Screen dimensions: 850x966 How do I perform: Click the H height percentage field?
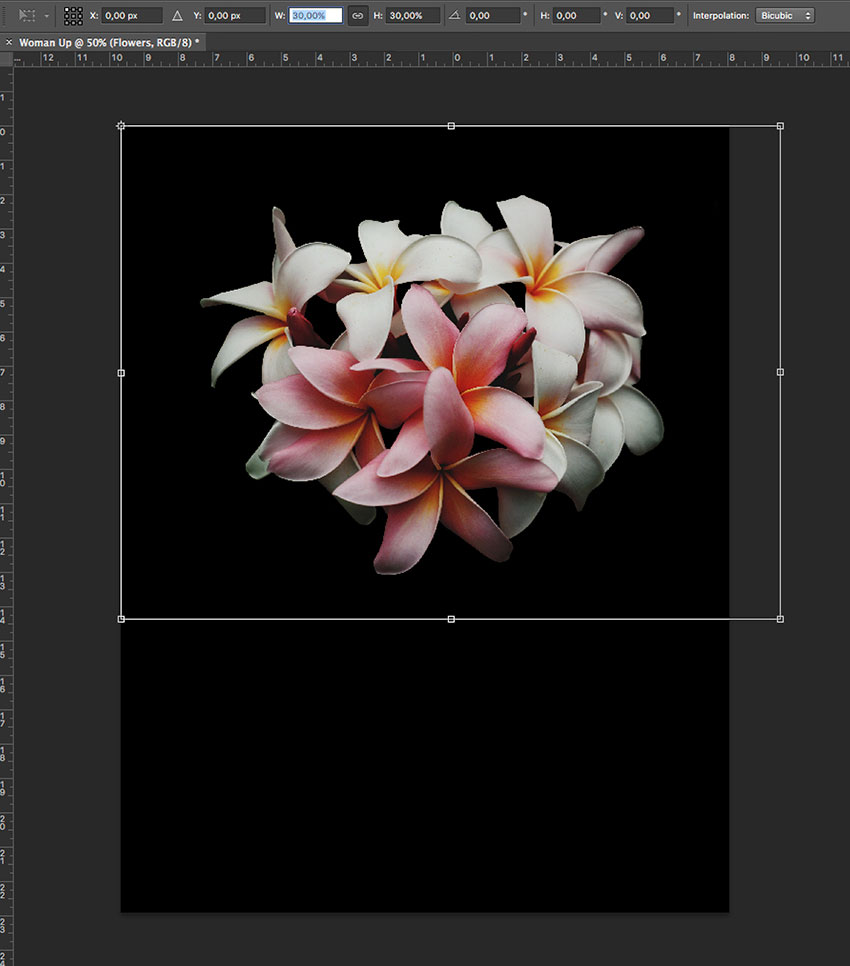(x=413, y=15)
